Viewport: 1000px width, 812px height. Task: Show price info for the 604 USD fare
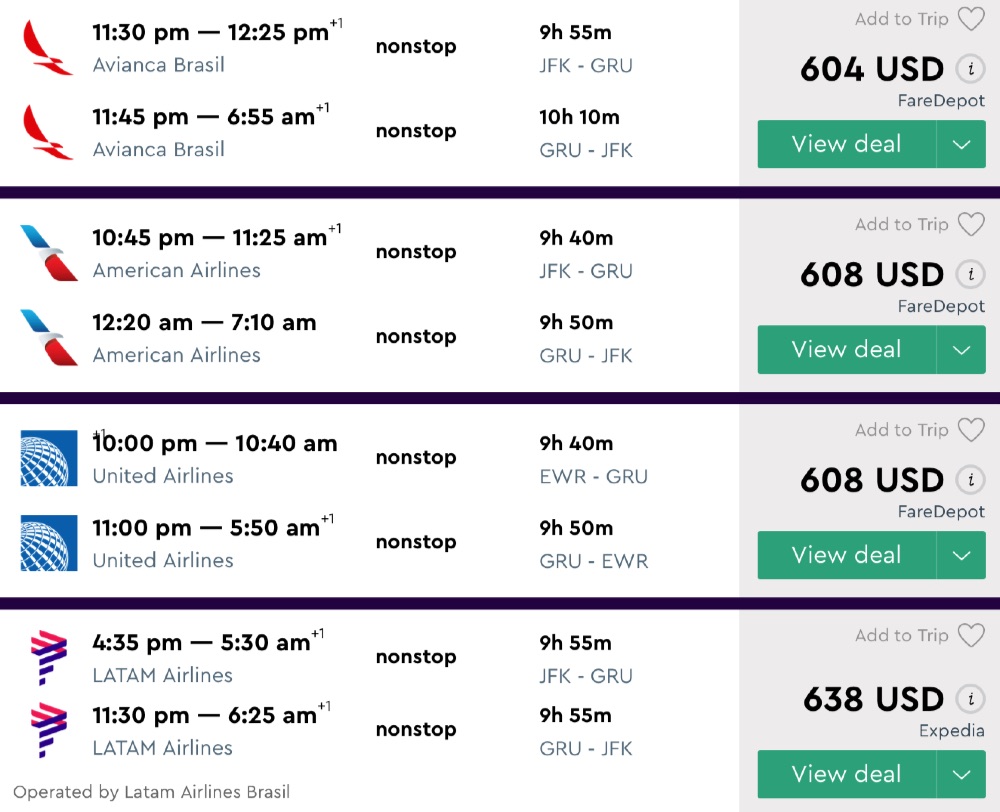point(968,69)
